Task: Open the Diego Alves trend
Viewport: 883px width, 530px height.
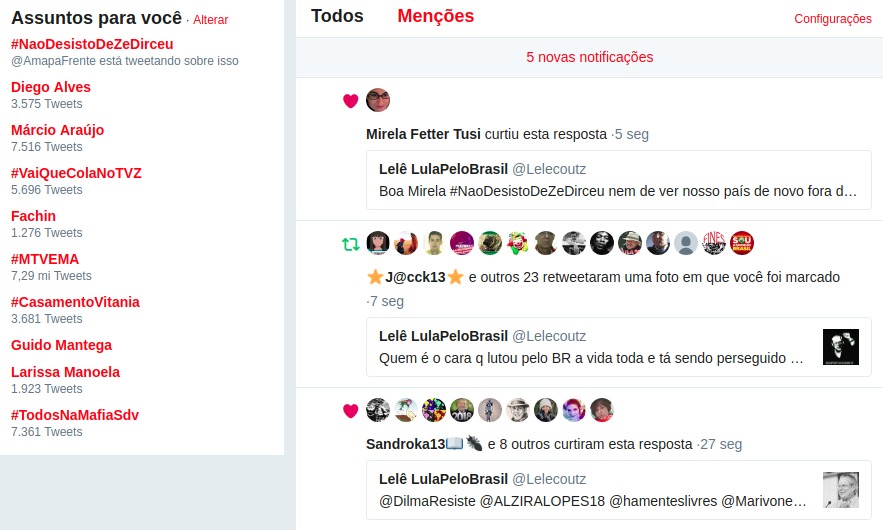Action: [51, 87]
